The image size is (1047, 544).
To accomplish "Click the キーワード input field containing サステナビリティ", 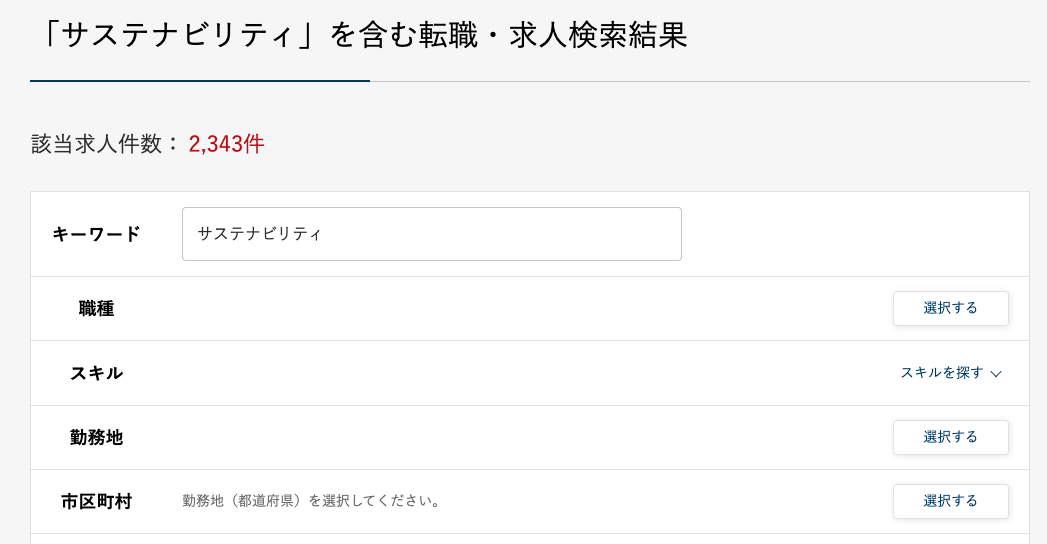I will coord(431,234).
